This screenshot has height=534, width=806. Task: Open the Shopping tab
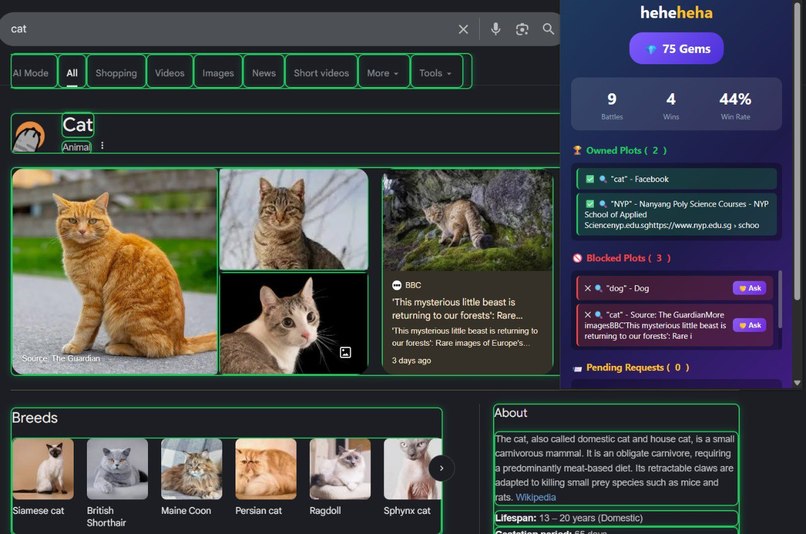[116, 73]
